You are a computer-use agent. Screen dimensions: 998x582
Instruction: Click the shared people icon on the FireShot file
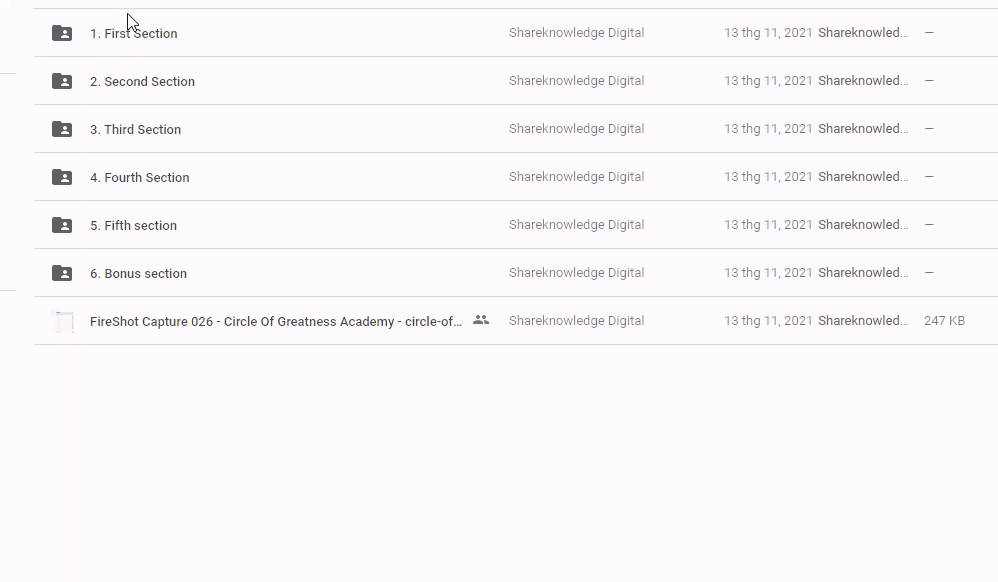pyautogui.click(x=481, y=320)
